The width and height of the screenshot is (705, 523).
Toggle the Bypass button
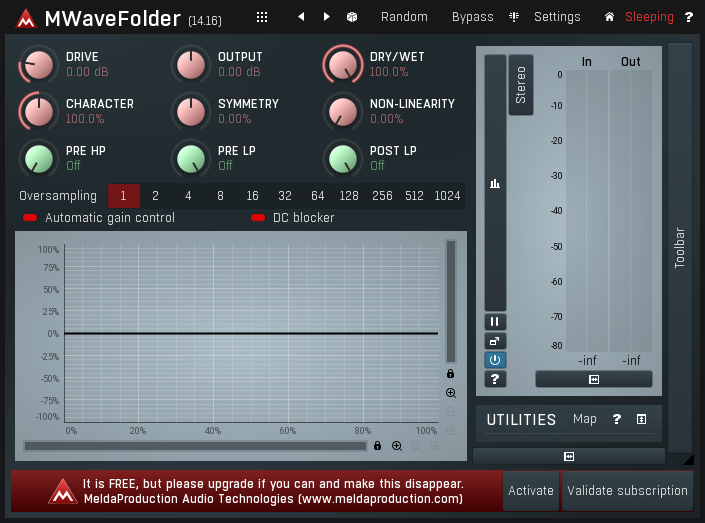[472, 17]
